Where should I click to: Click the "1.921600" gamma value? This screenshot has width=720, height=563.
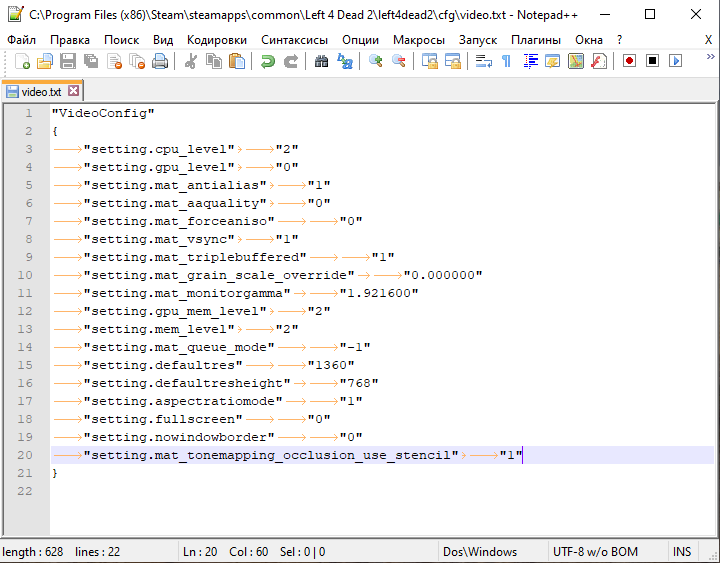[x=379, y=293]
